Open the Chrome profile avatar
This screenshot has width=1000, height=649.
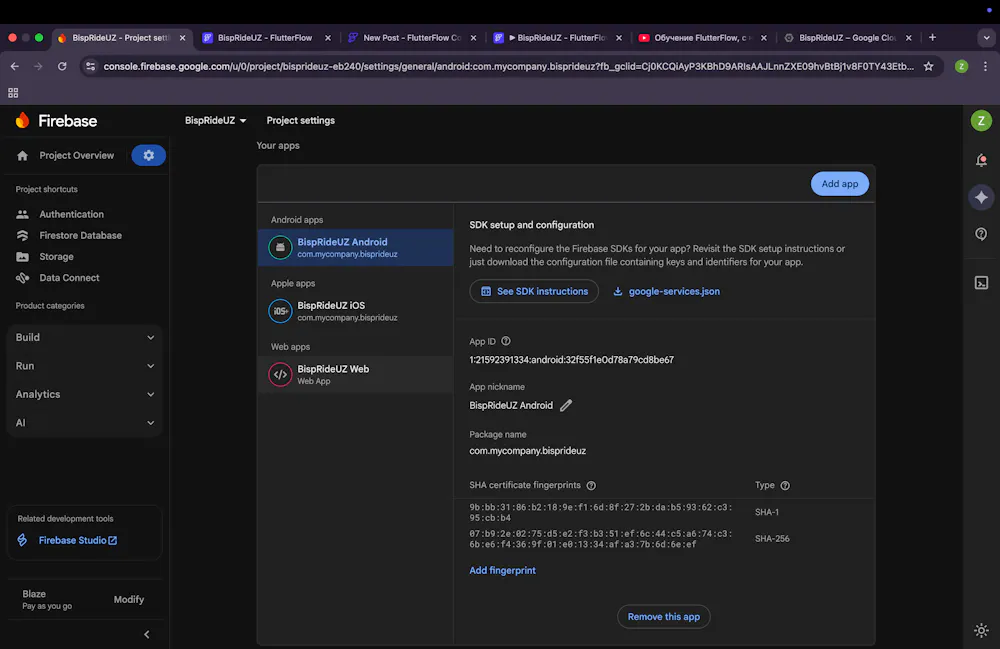[961, 66]
